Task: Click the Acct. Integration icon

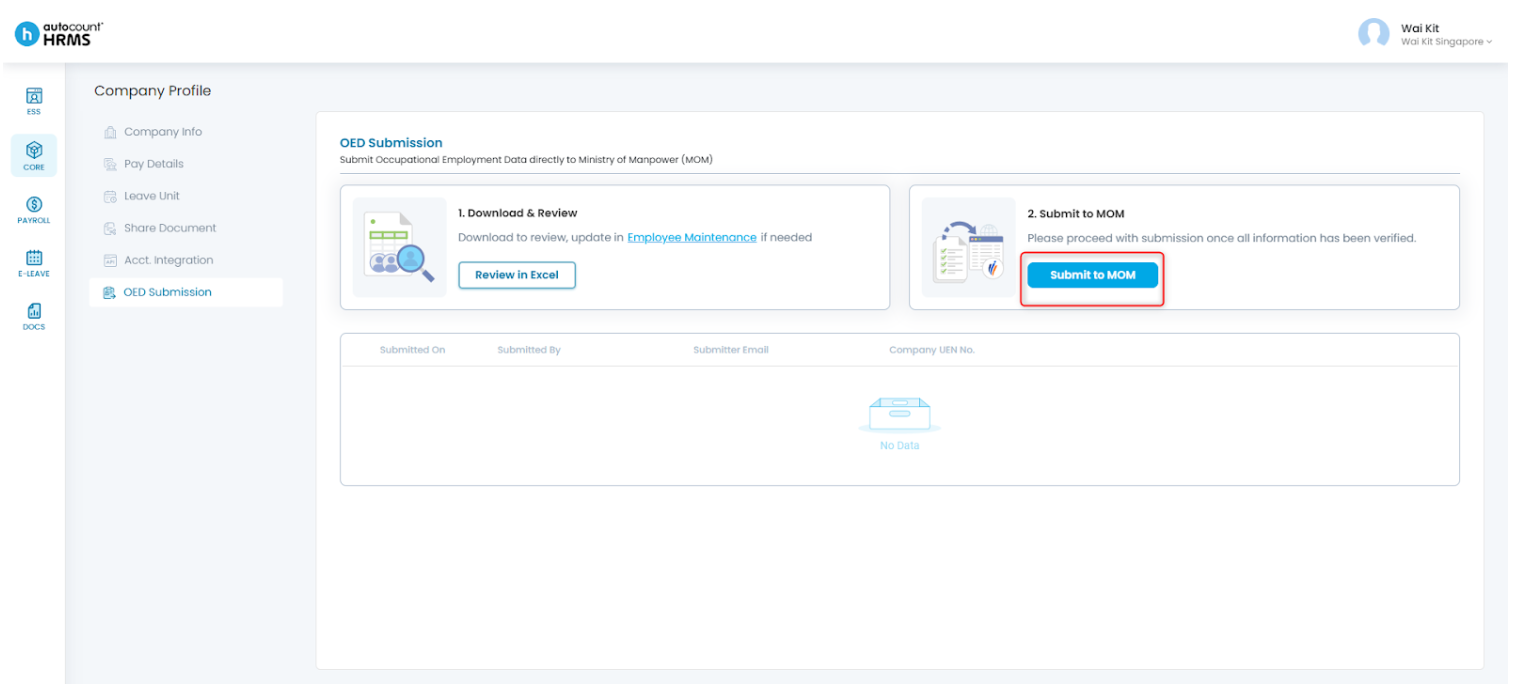Action: pyautogui.click(x=111, y=260)
